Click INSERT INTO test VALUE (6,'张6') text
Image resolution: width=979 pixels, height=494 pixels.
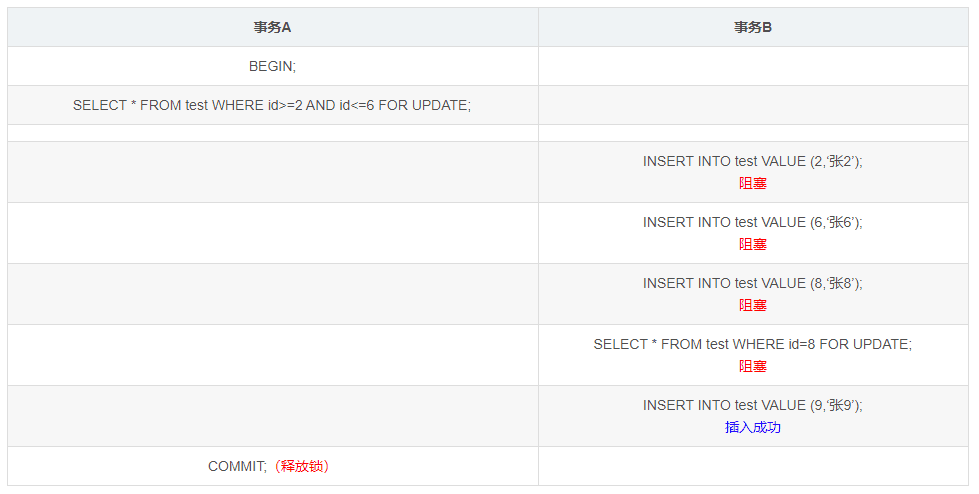[x=753, y=222]
